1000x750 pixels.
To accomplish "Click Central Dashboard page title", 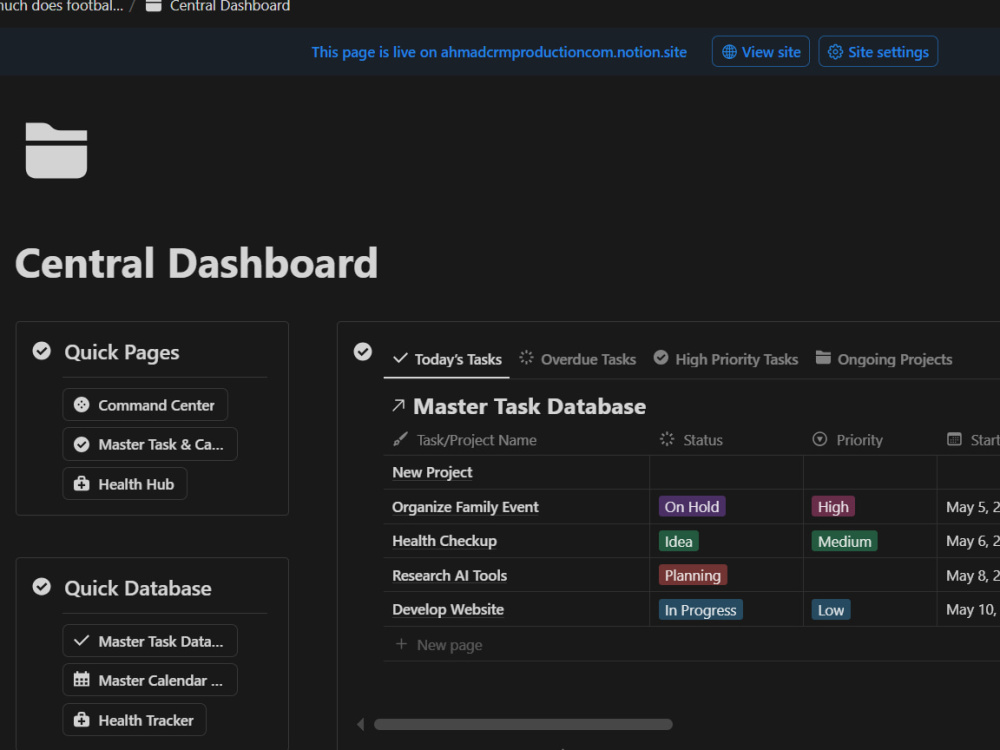I will click(196, 263).
